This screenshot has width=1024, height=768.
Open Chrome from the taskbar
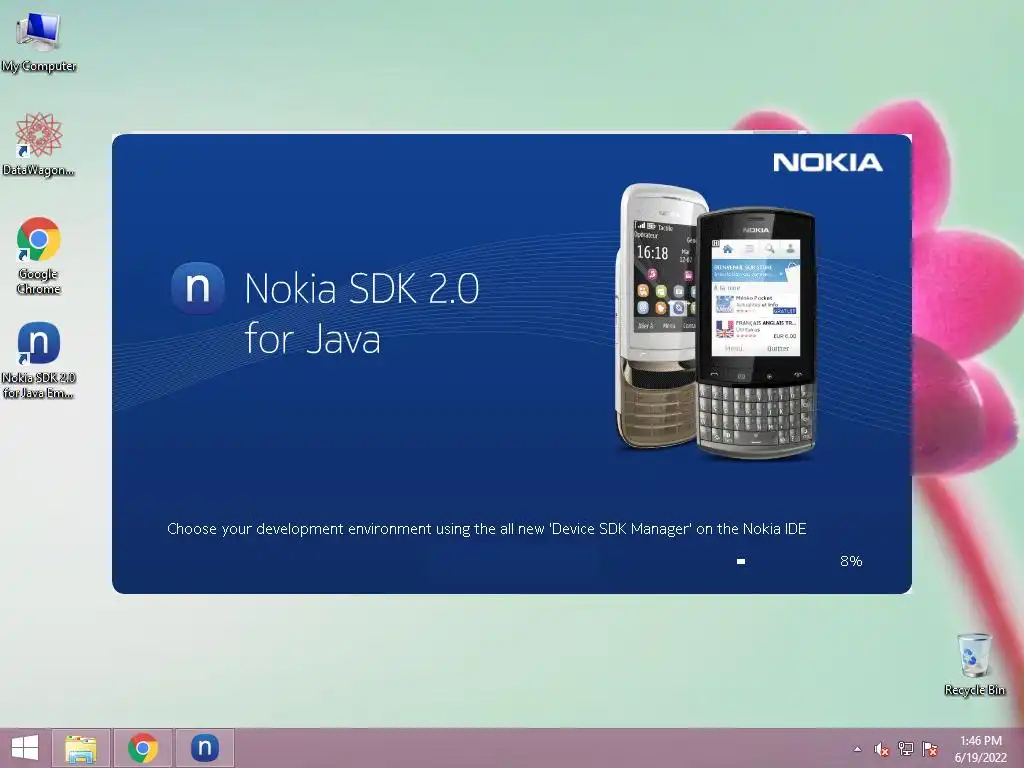[x=143, y=748]
